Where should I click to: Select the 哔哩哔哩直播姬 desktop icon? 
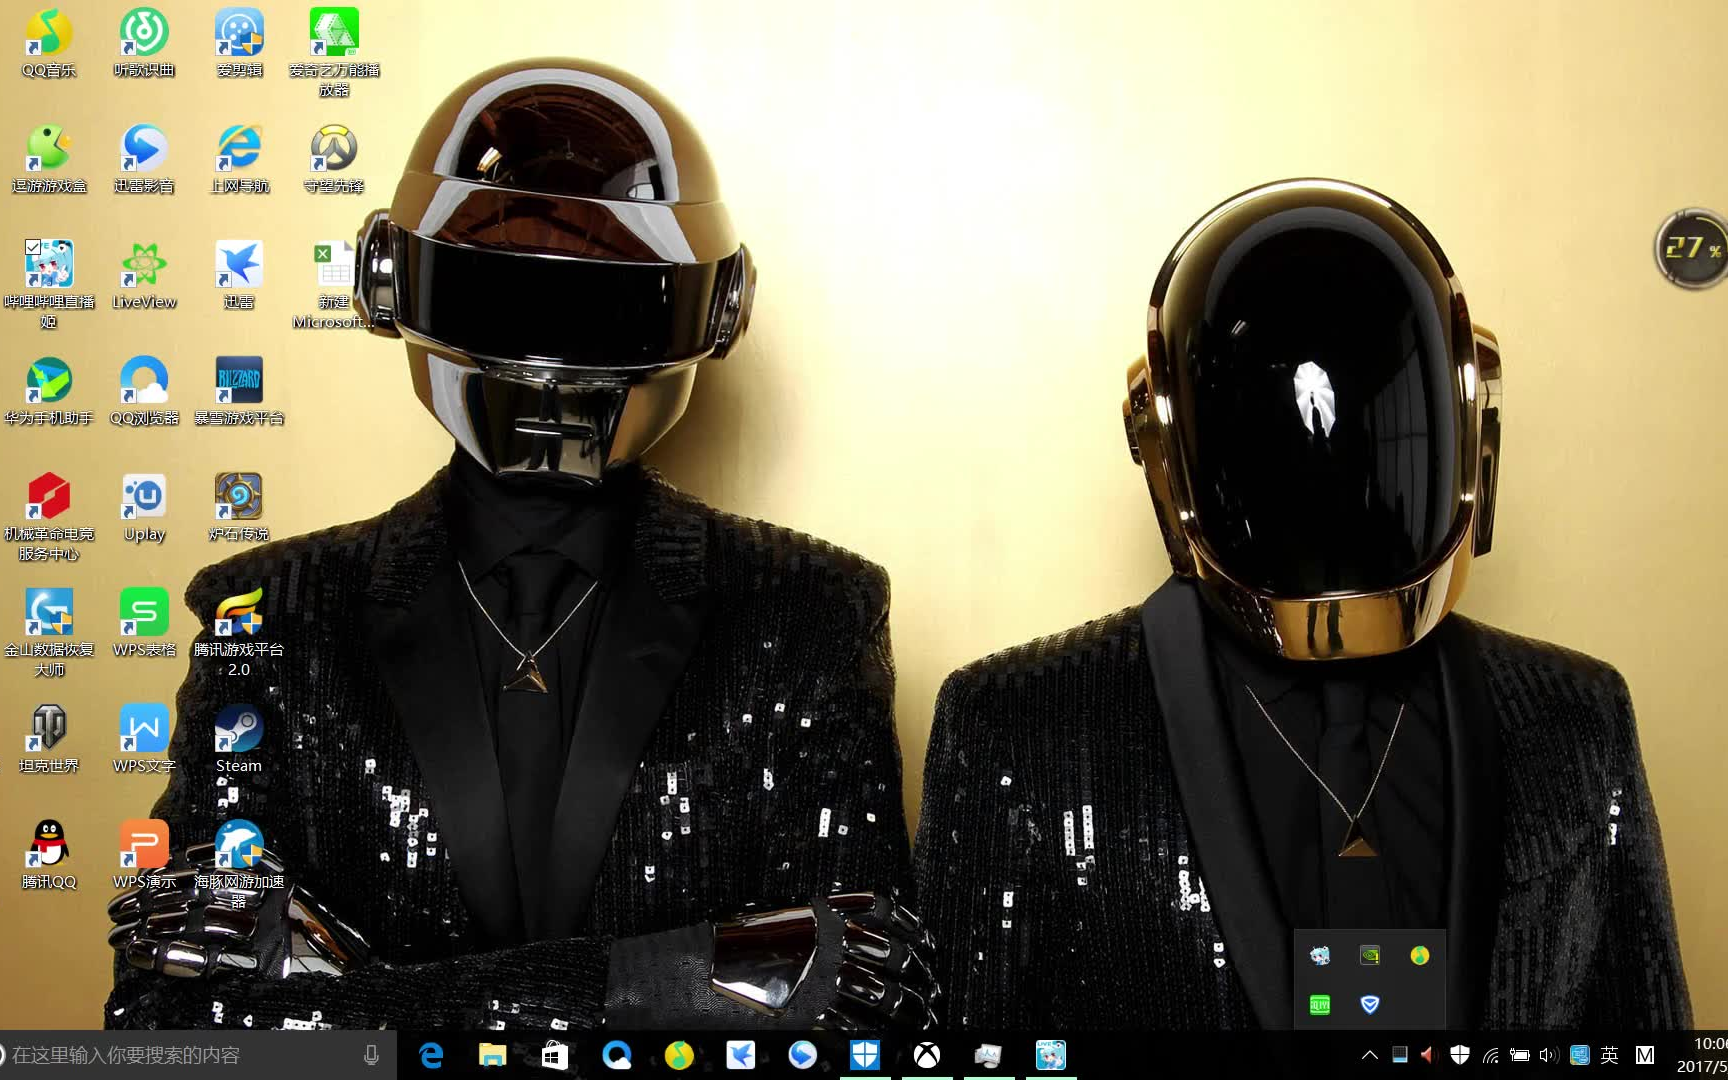pos(48,286)
